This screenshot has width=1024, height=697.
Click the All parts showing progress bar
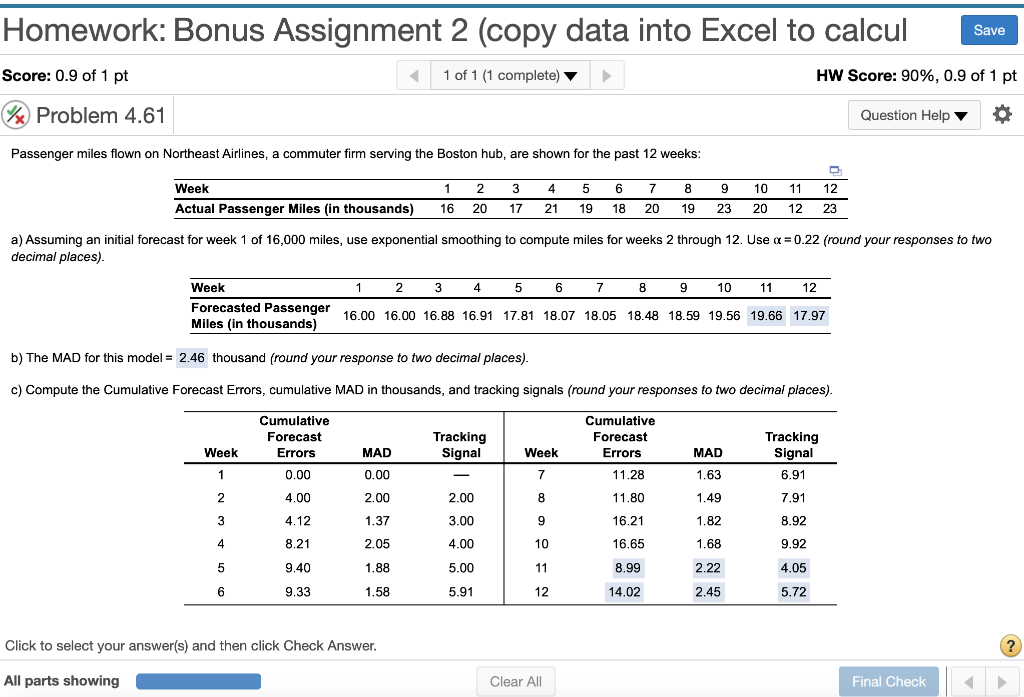tap(198, 681)
